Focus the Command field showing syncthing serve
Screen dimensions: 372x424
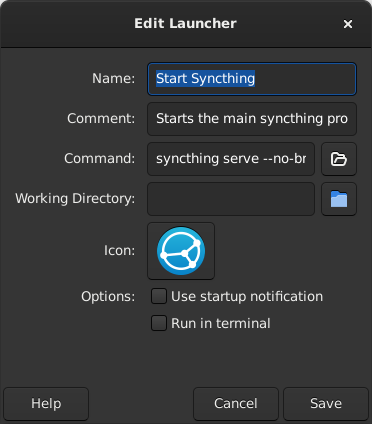pyautogui.click(x=231, y=159)
